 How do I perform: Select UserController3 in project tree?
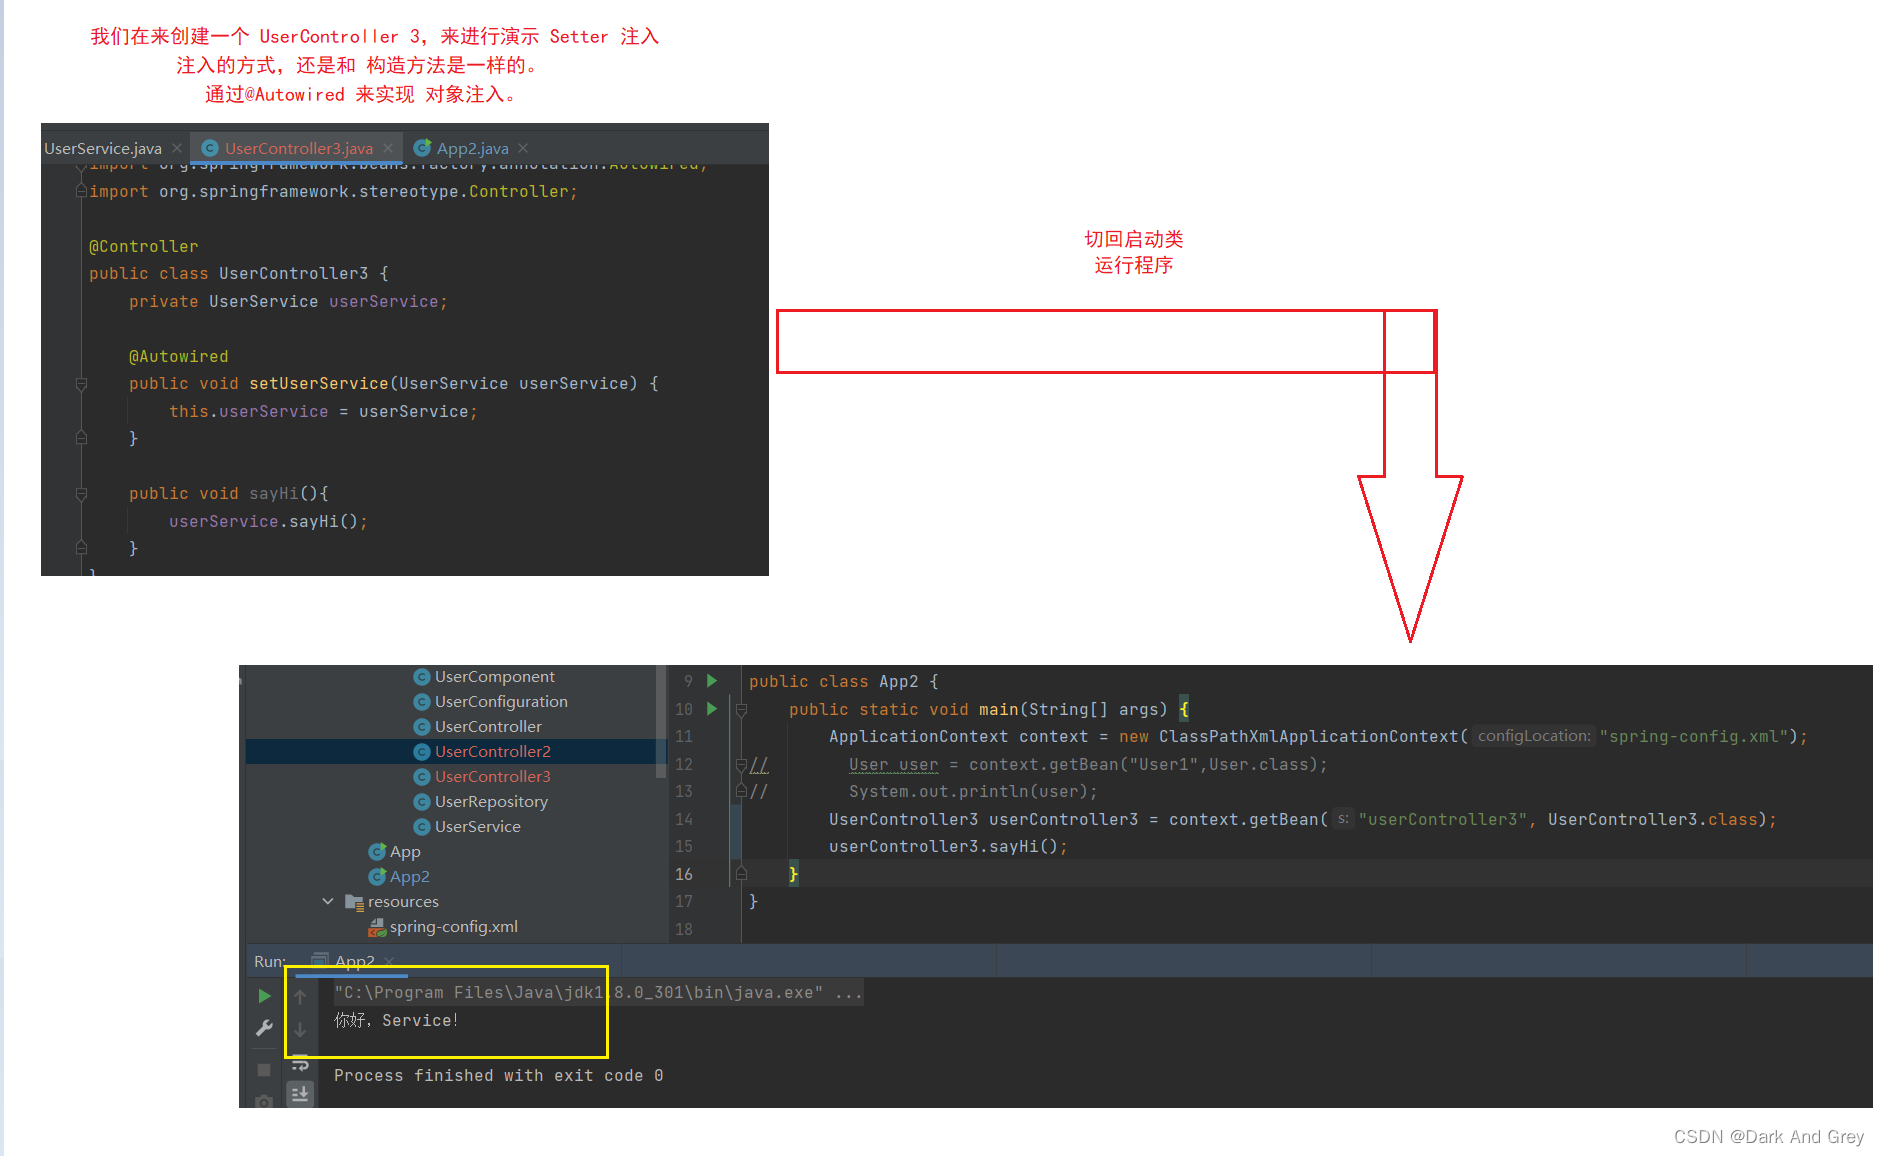click(x=492, y=777)
